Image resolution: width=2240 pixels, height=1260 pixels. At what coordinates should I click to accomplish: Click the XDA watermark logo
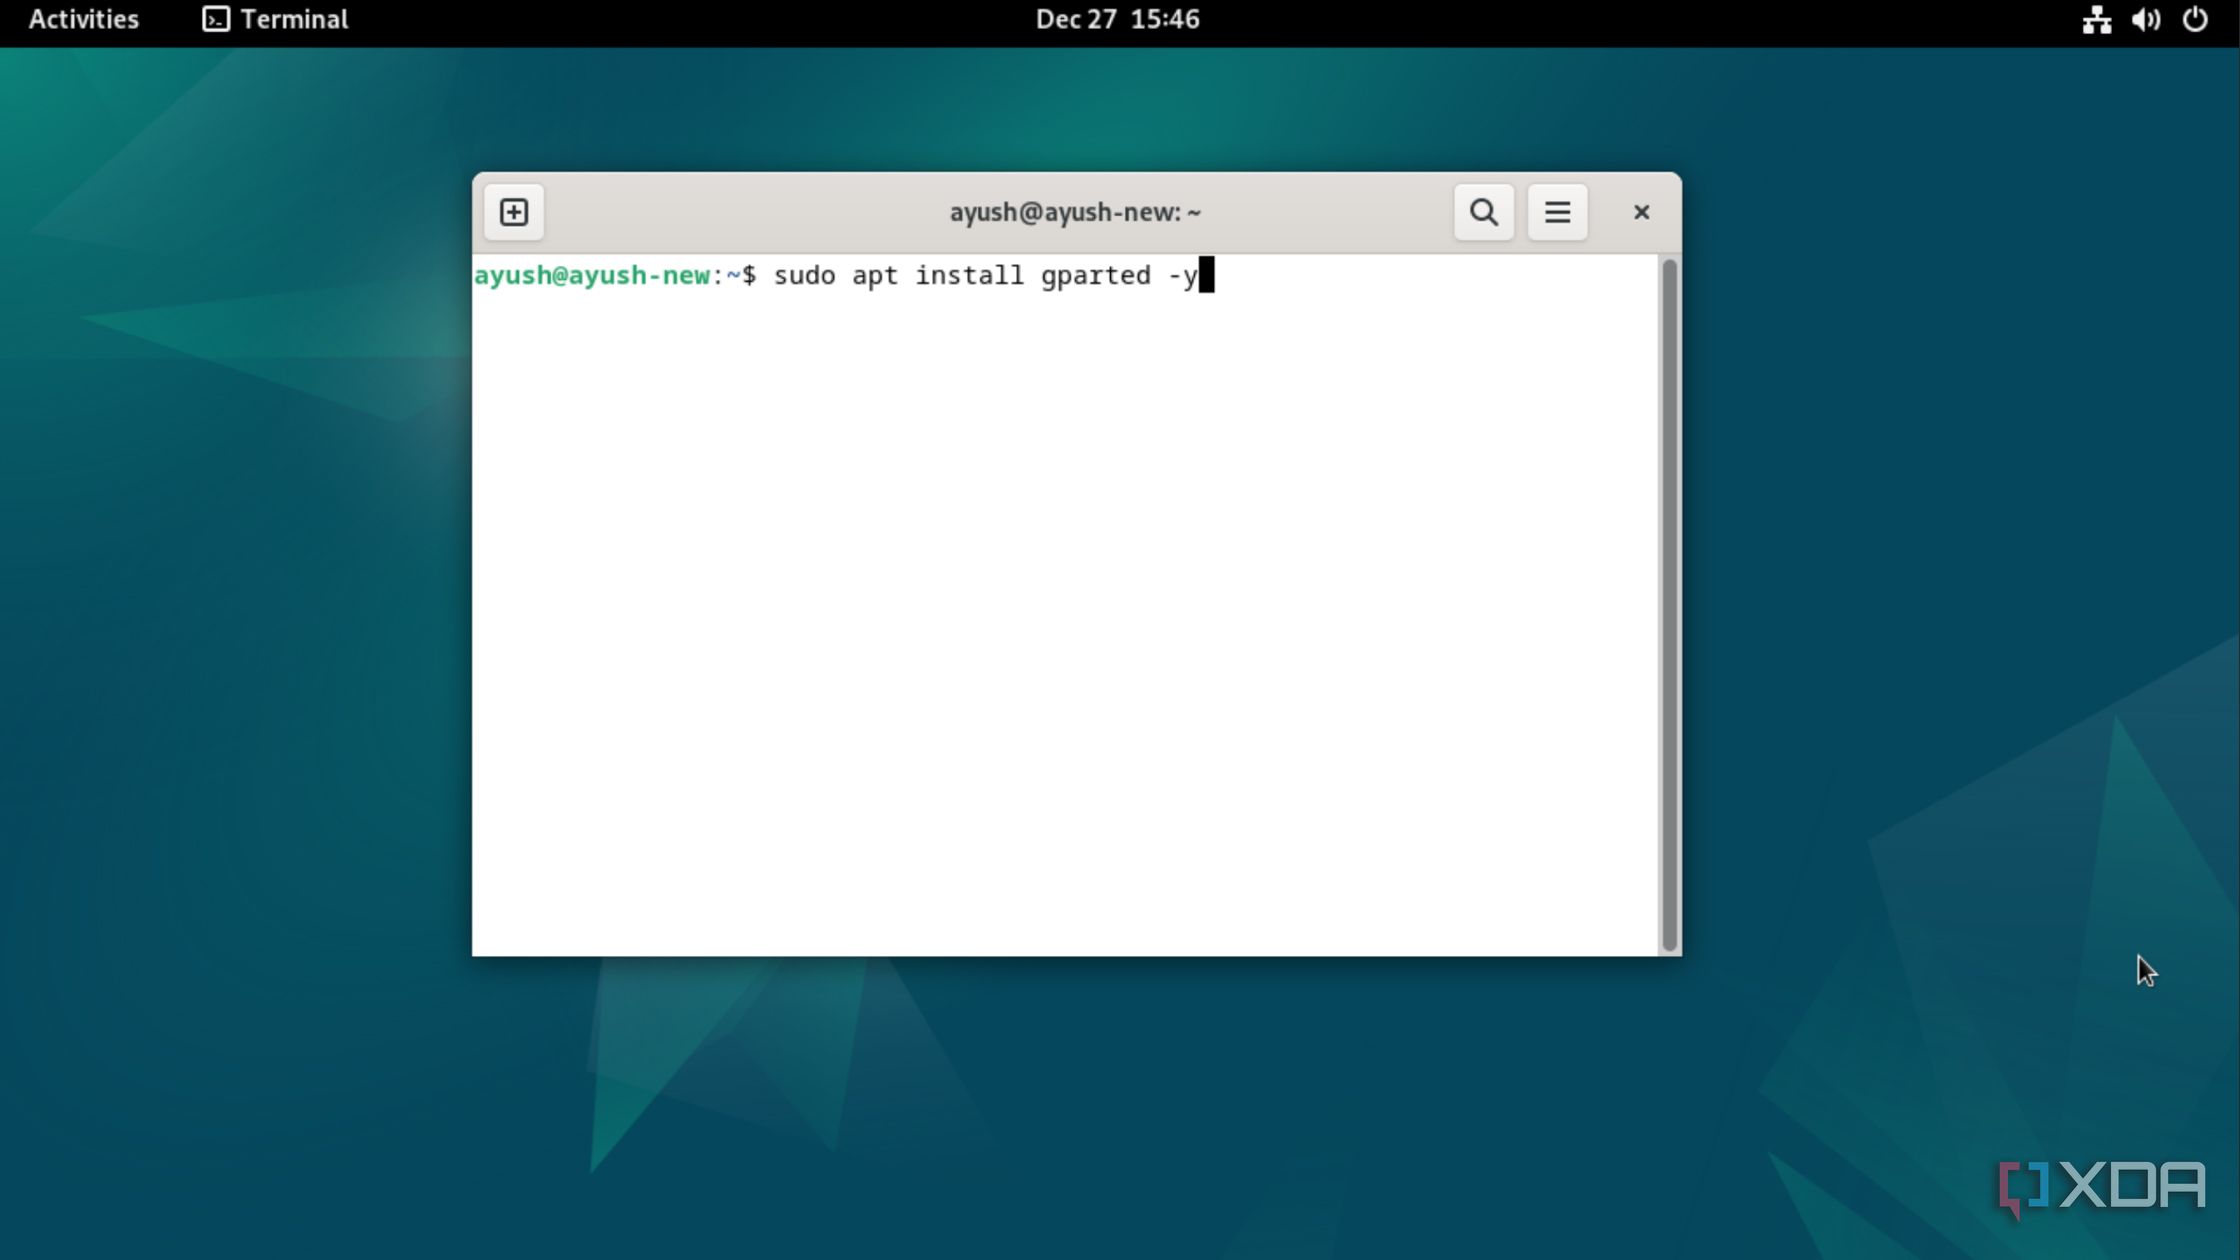coord(2102,1186)
